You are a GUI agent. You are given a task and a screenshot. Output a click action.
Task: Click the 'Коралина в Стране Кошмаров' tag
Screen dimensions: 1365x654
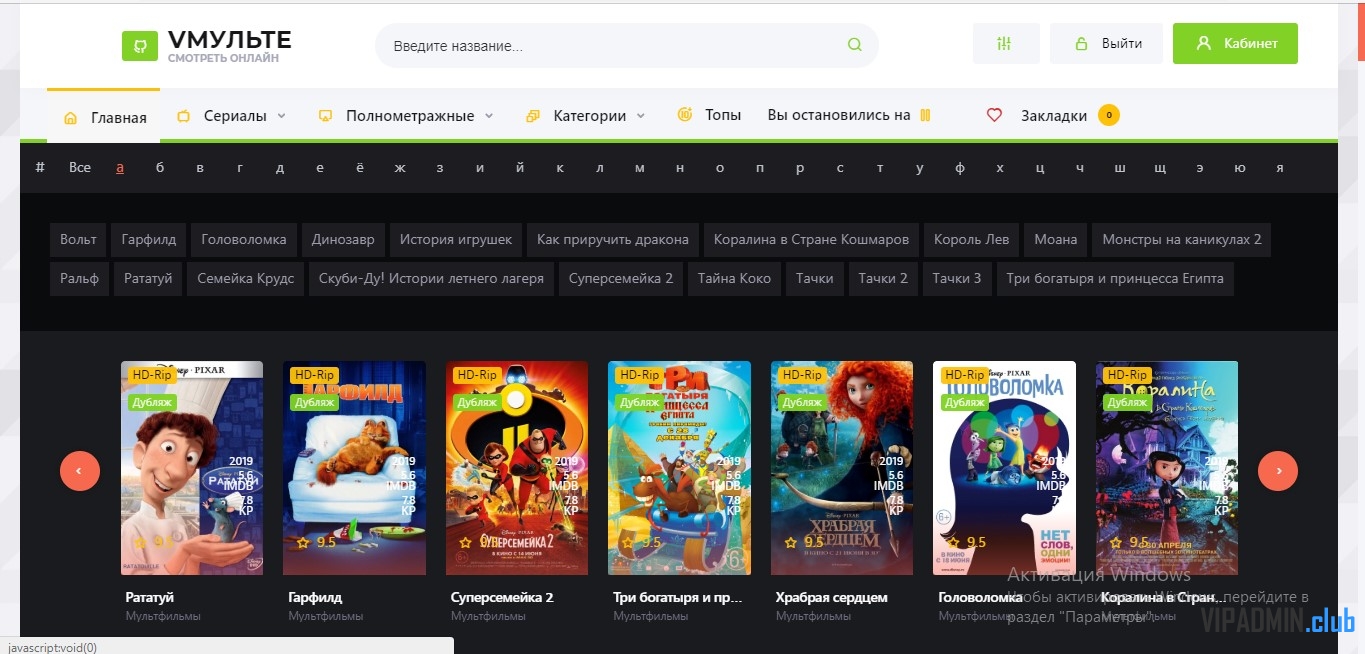tap(811, 240)
